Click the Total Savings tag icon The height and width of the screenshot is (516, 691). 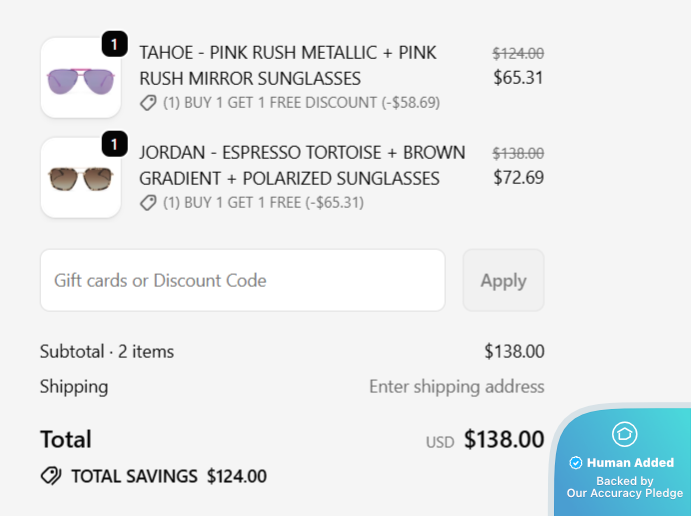51,476
